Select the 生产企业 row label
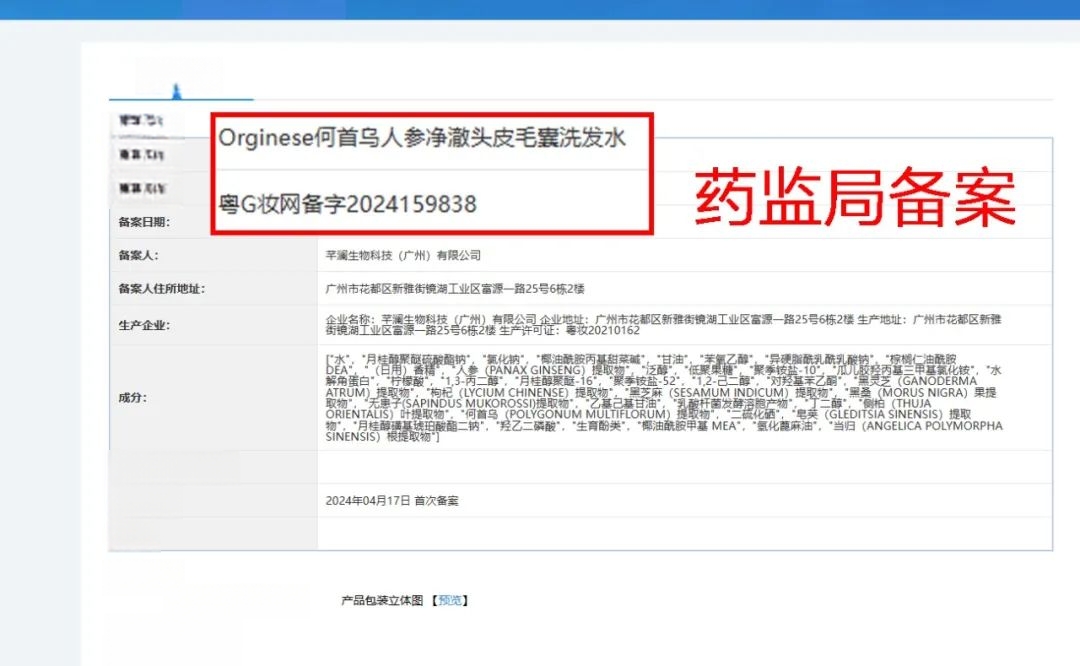Image resolution: width=1080 pixels, height=666 pixels. click(x=144, y=325)
